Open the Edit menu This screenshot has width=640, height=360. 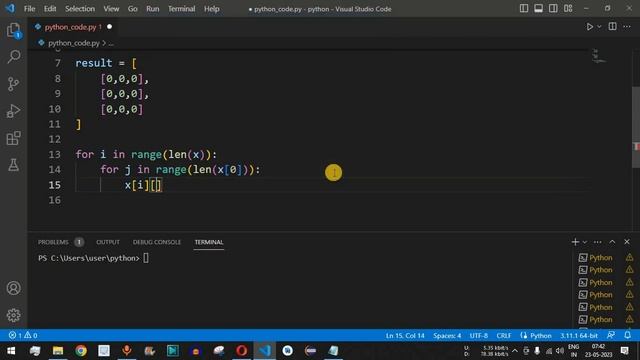50,9
